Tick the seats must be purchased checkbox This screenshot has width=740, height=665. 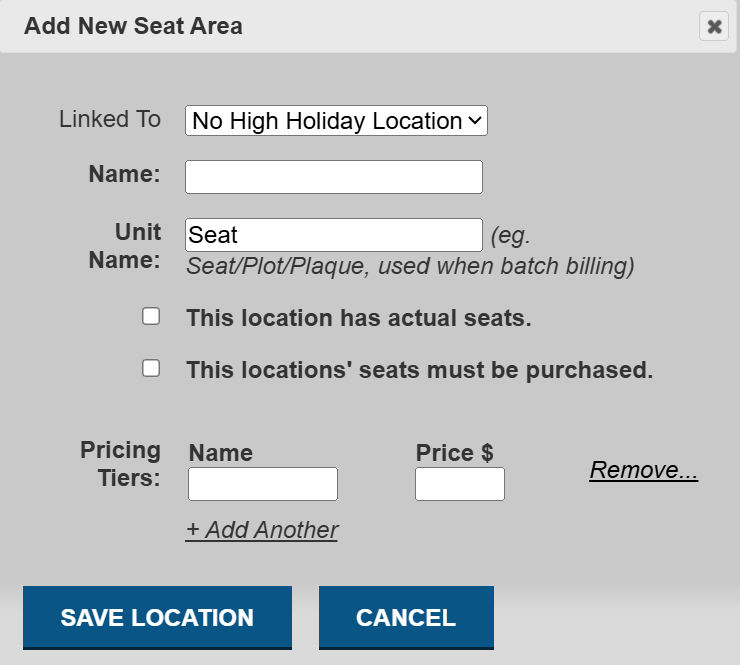coord(151,368)
